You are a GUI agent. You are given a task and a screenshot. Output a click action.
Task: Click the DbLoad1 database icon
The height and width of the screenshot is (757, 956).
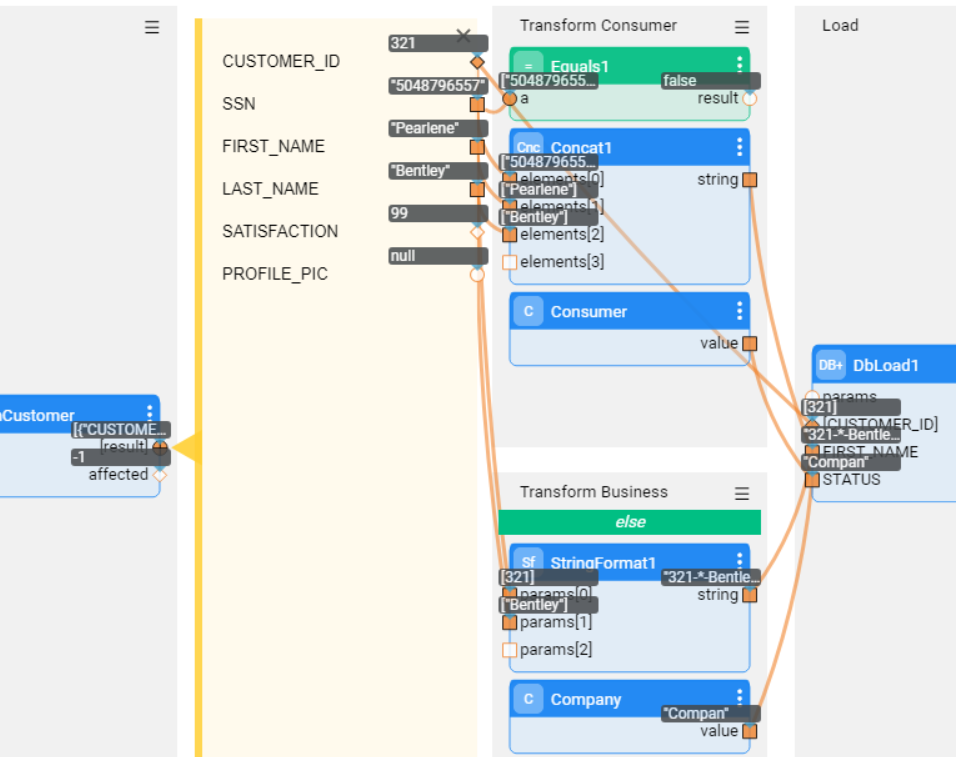click(x=831, y=365)
